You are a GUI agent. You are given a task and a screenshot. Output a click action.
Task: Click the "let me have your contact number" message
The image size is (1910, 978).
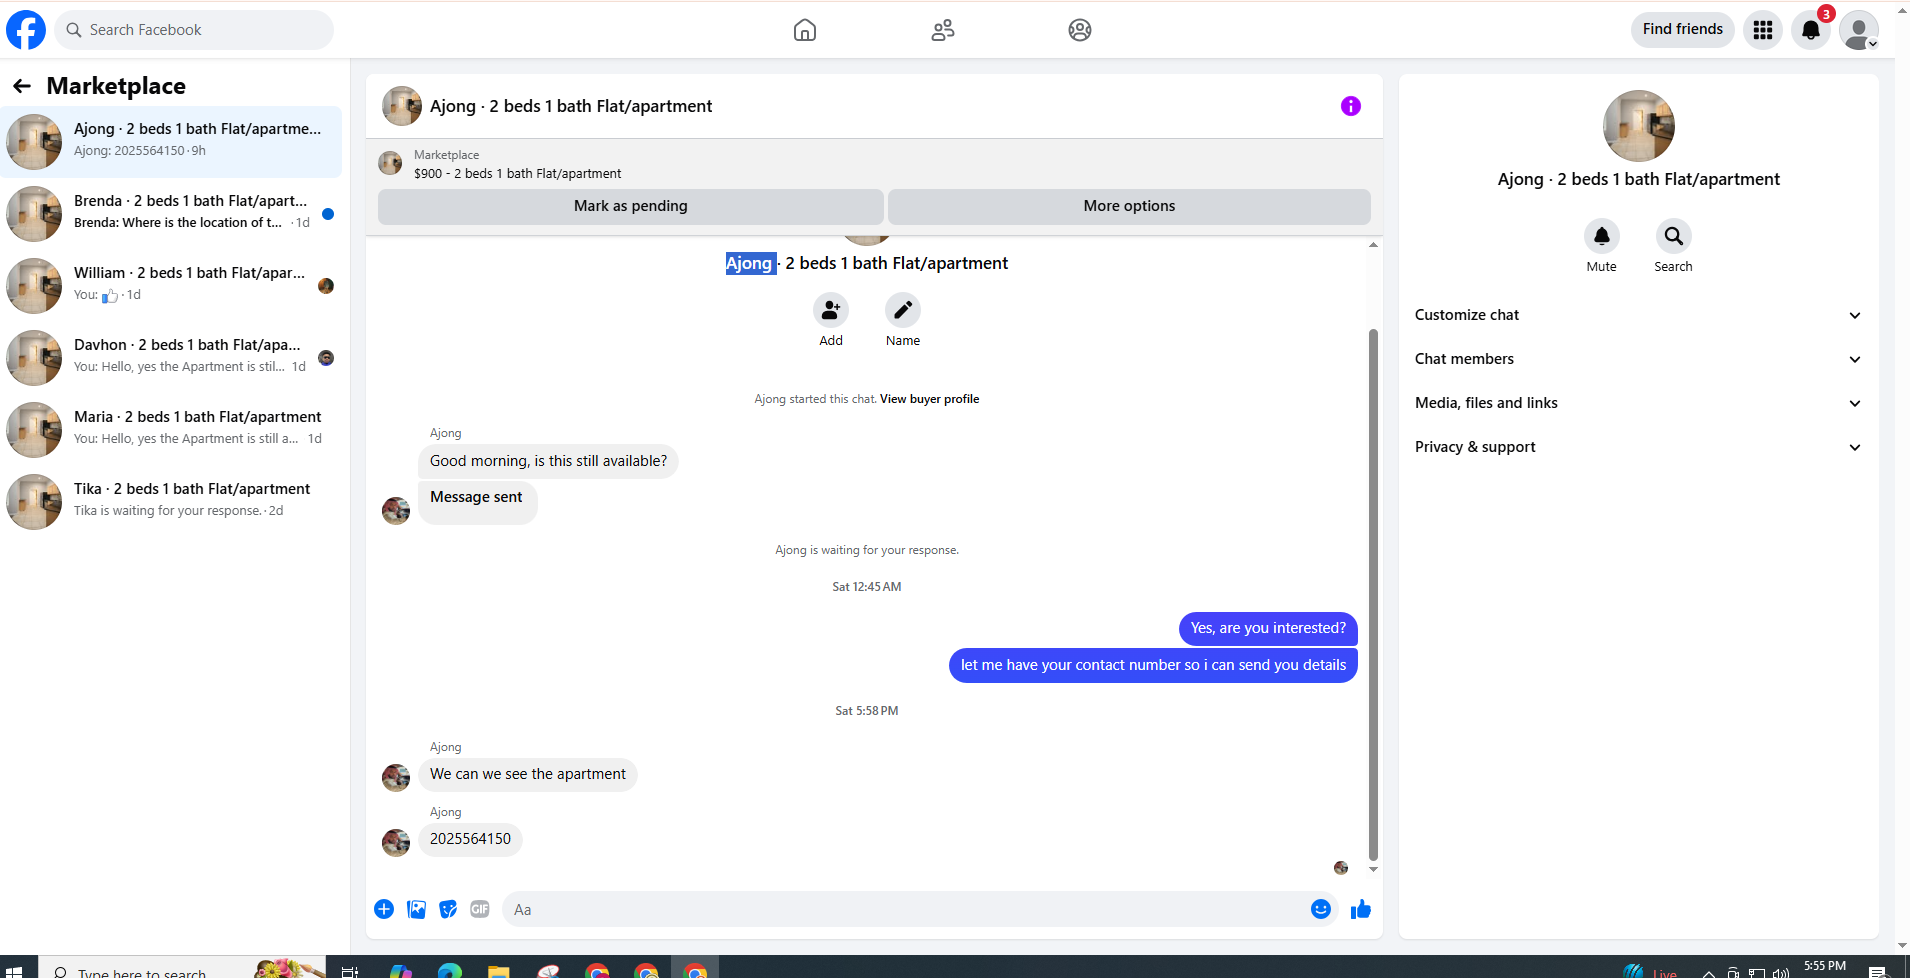pyautogui.click(x=1153, y=665)
